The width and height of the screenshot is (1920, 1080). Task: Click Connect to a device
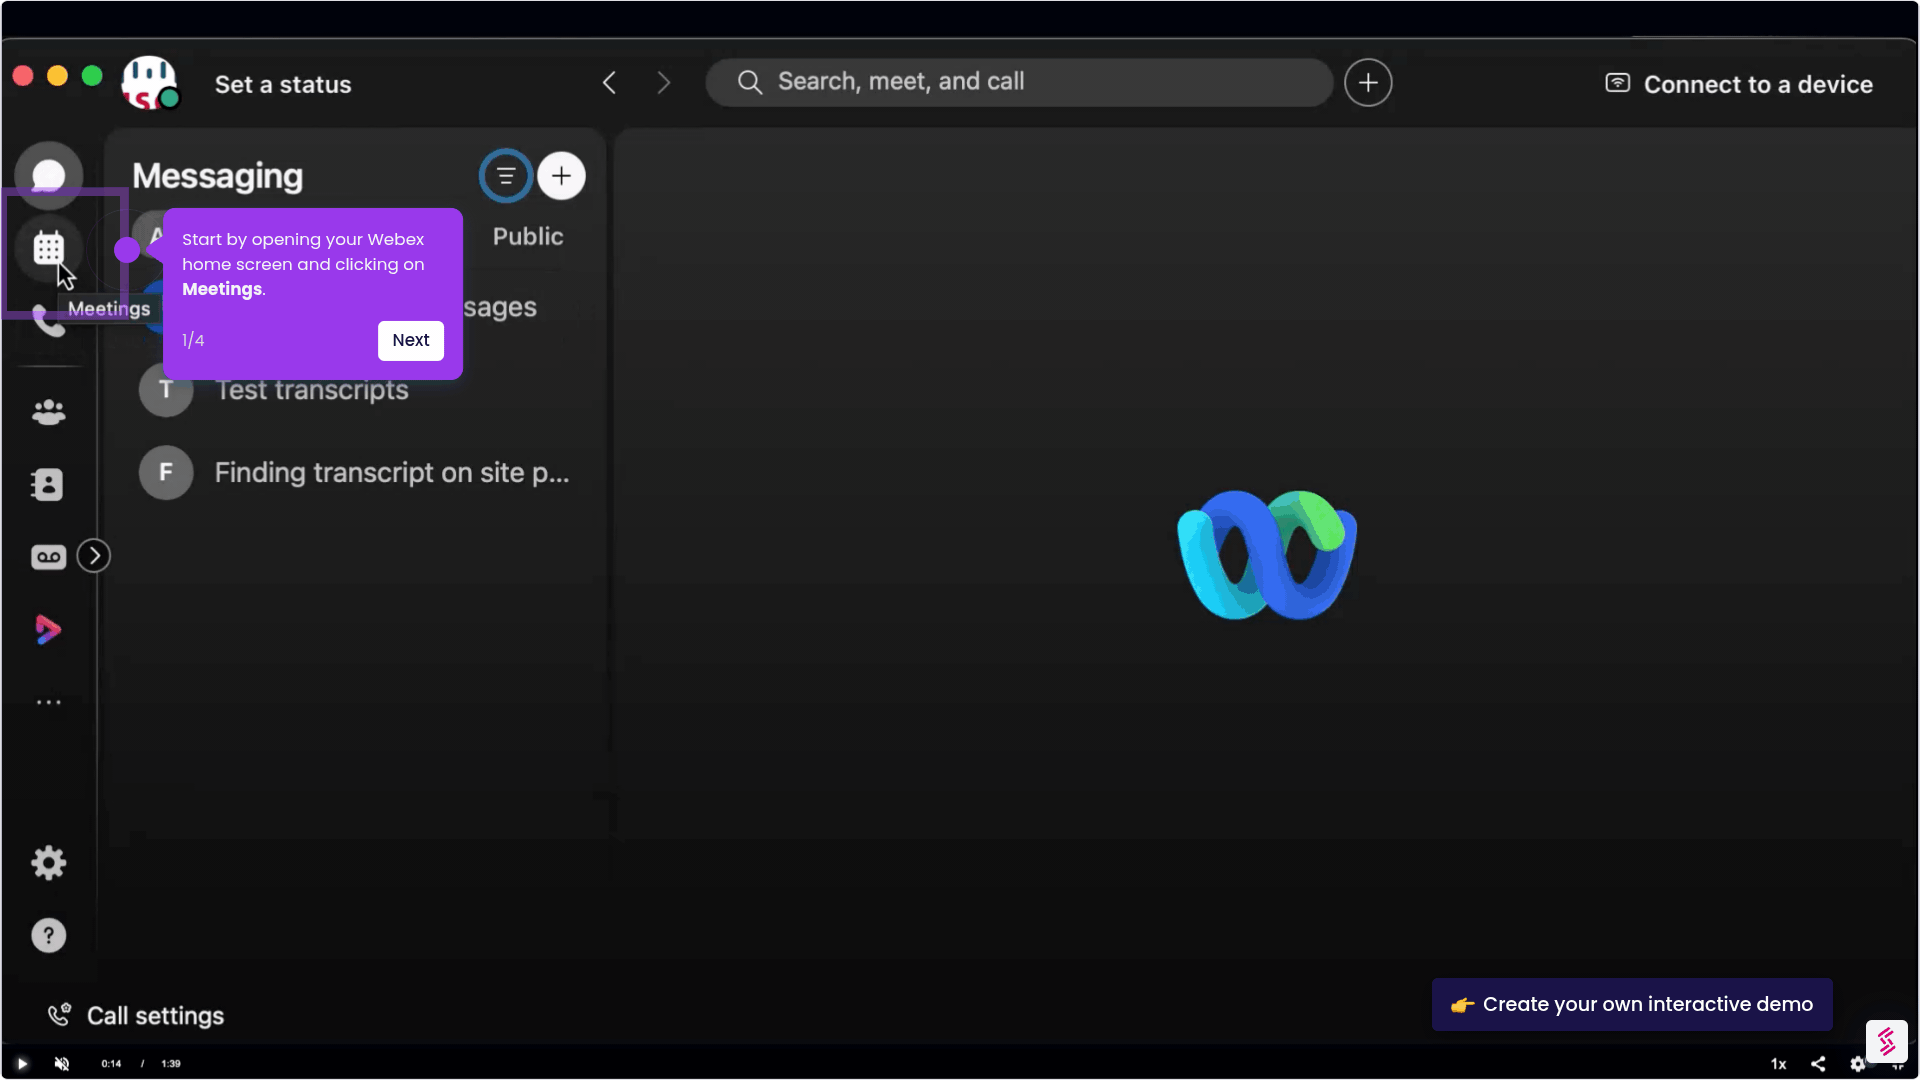1739,85
